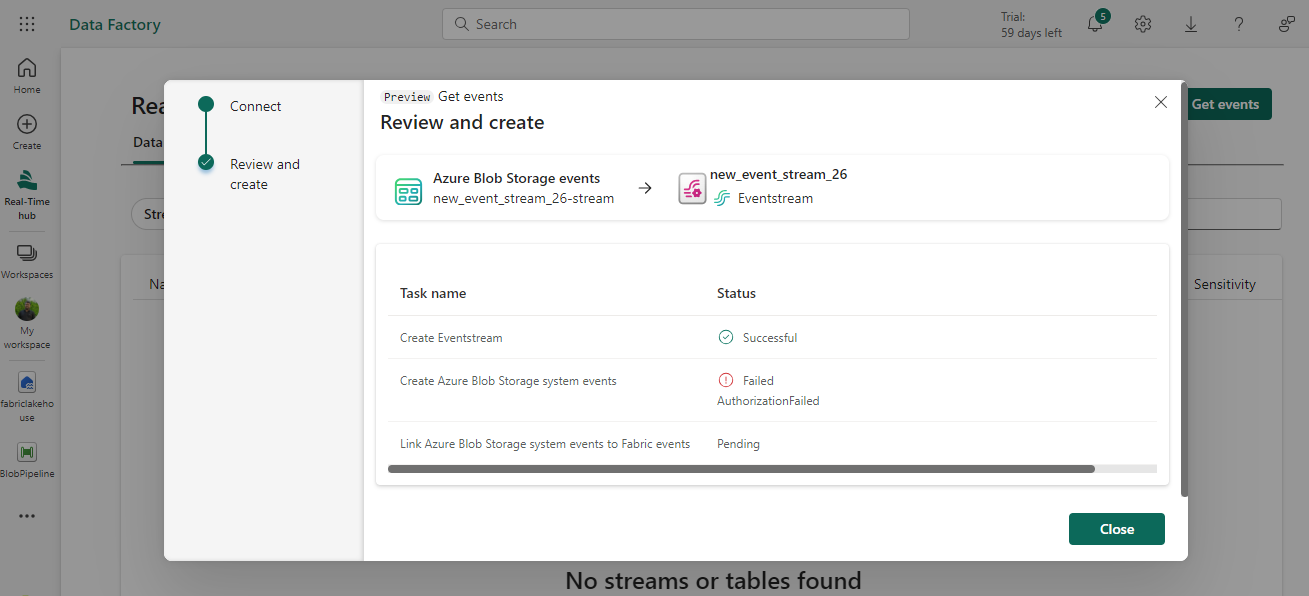Open the Help question mark
This screenshot has width=1309, height=596.
pyautogui.click(x=1239, y=24)
